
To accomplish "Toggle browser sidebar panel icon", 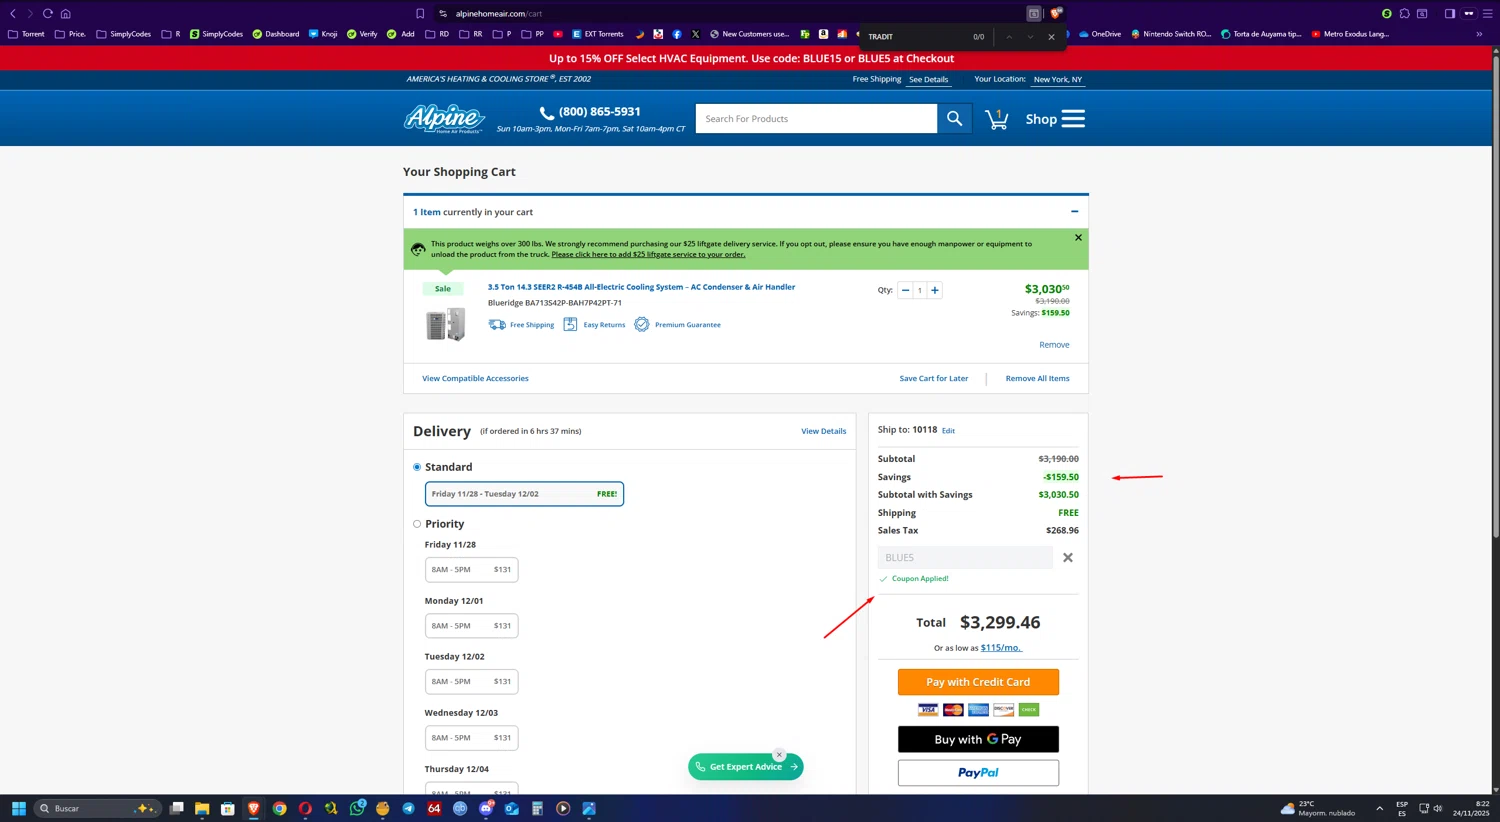I will click(1449, 14).
